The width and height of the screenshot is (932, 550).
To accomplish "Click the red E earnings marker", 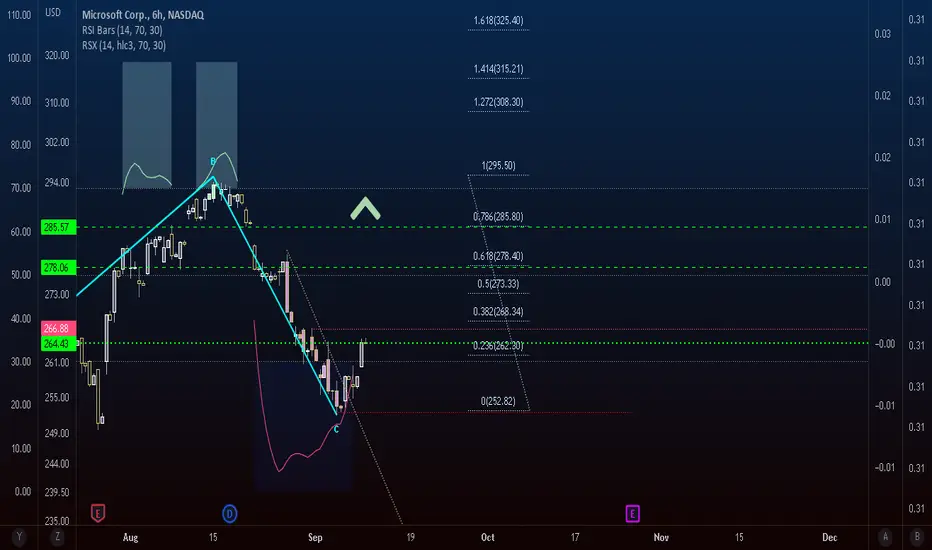I will (98, 513).
